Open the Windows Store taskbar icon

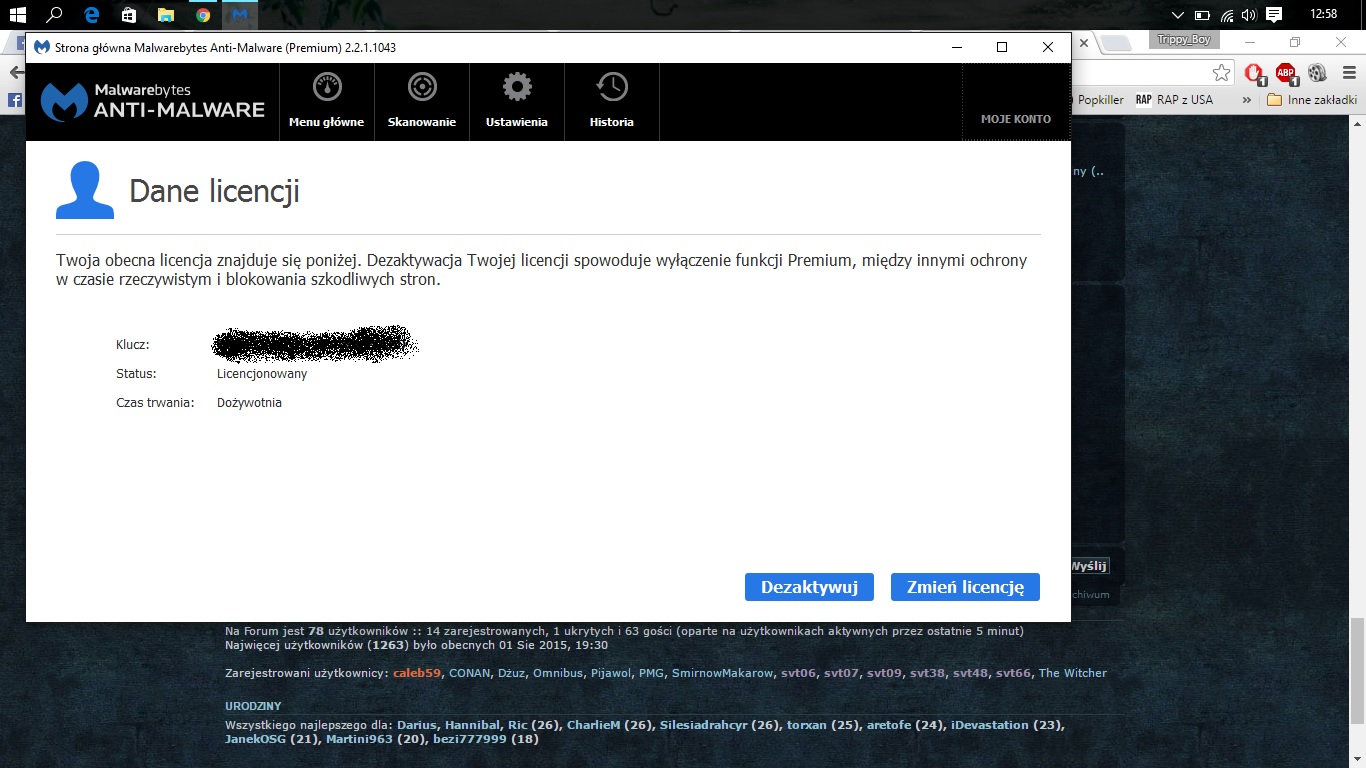coord(129,15)
